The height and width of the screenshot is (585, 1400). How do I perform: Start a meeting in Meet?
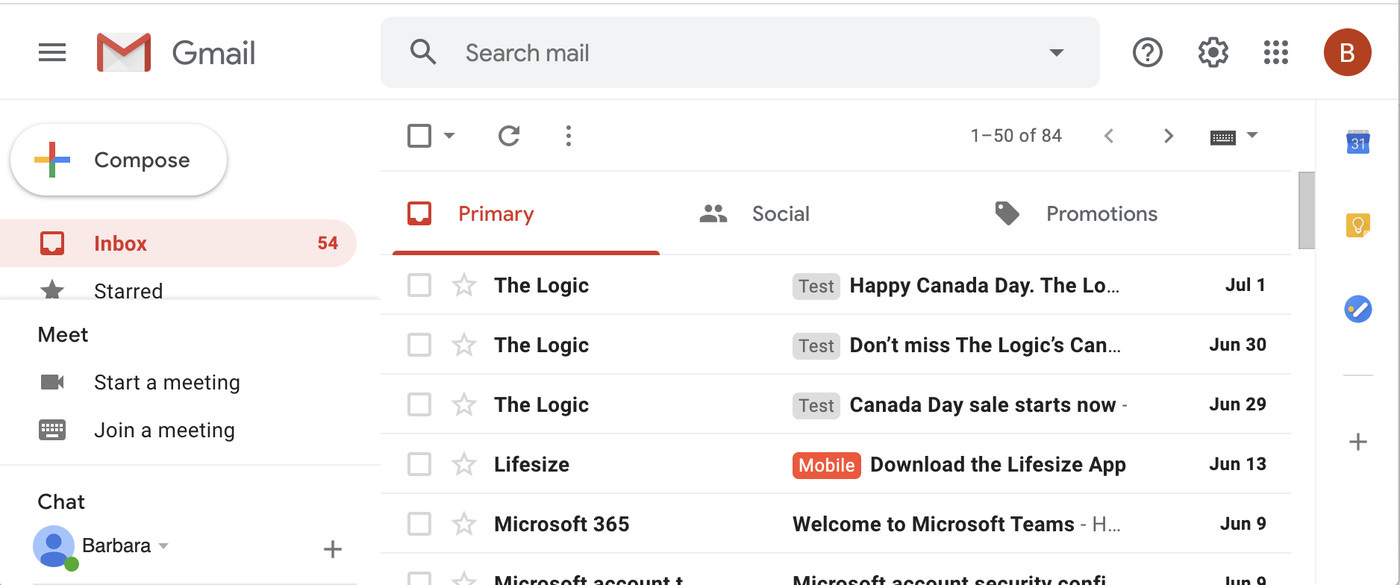click(x=167, y=382)
